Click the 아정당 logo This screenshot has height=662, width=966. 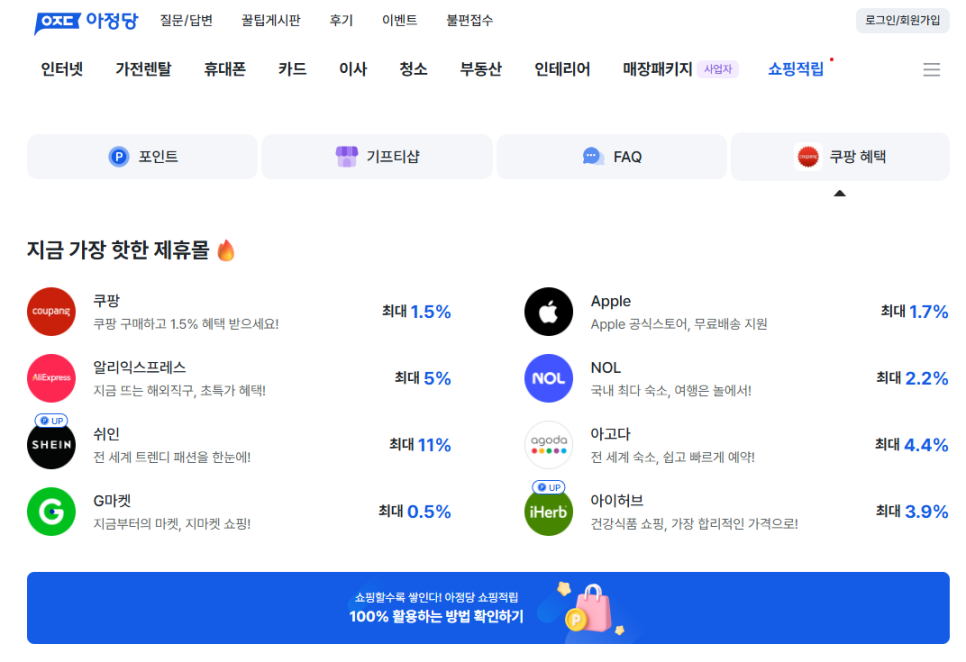click(x=87, y=21)
